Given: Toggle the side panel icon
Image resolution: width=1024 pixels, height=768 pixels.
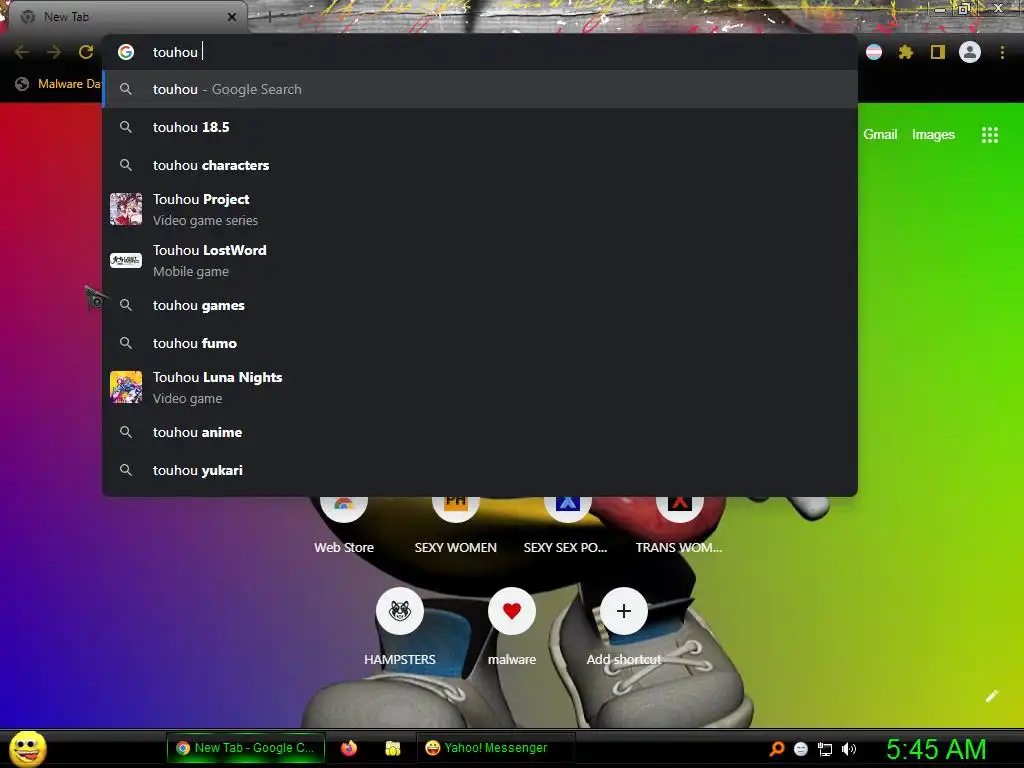Looking at the screenshot, I should click(x=938, y=52).
